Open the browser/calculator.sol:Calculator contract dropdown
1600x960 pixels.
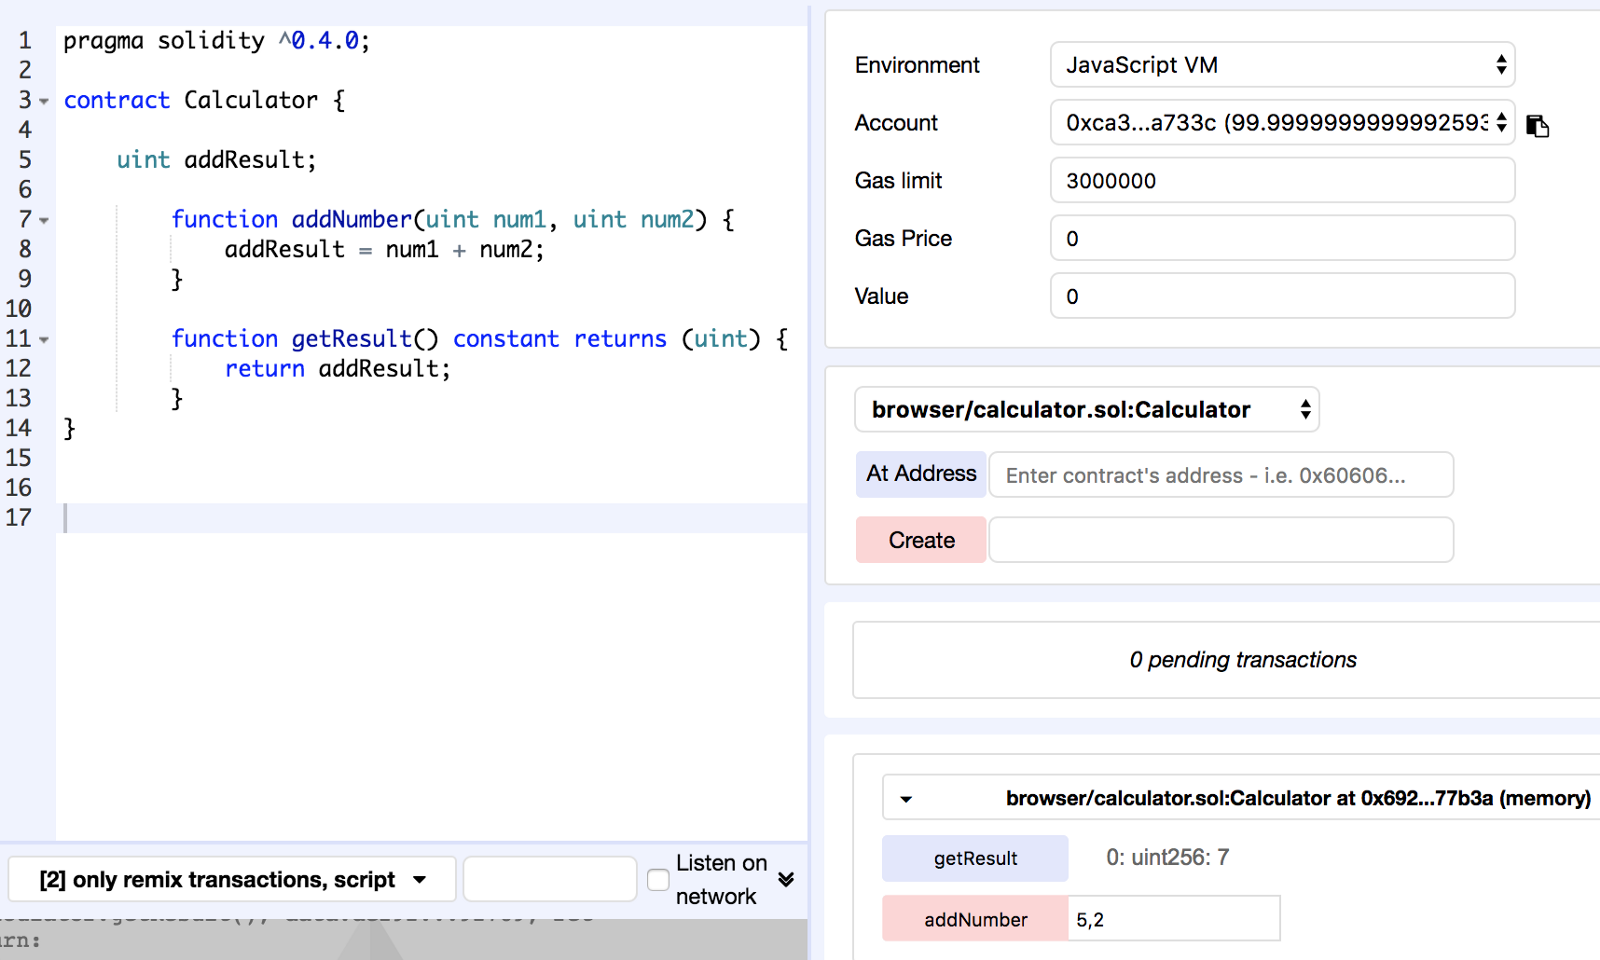[1087, 410]
